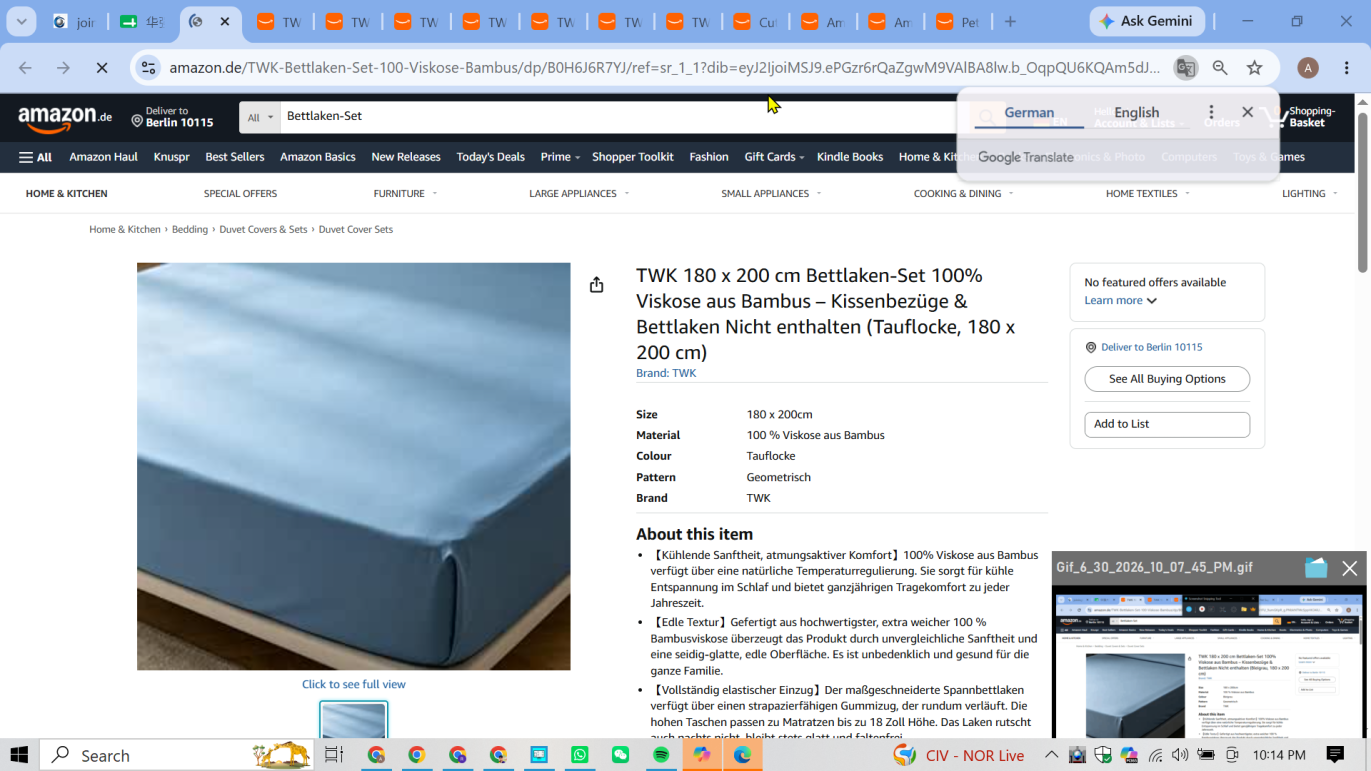Stop loading the page

click(102, 68)
